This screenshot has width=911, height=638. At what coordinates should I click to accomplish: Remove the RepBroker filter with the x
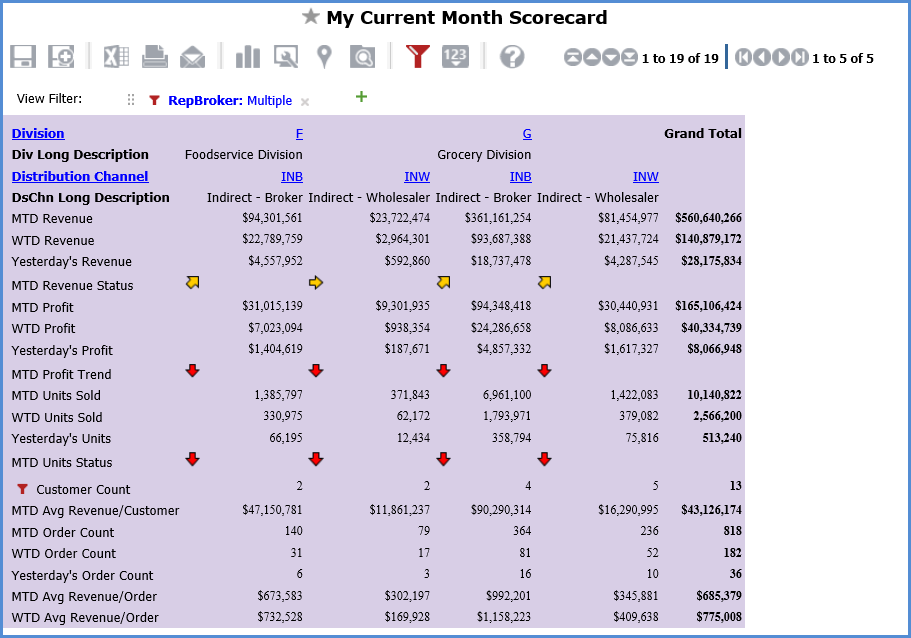coord(305,101)
